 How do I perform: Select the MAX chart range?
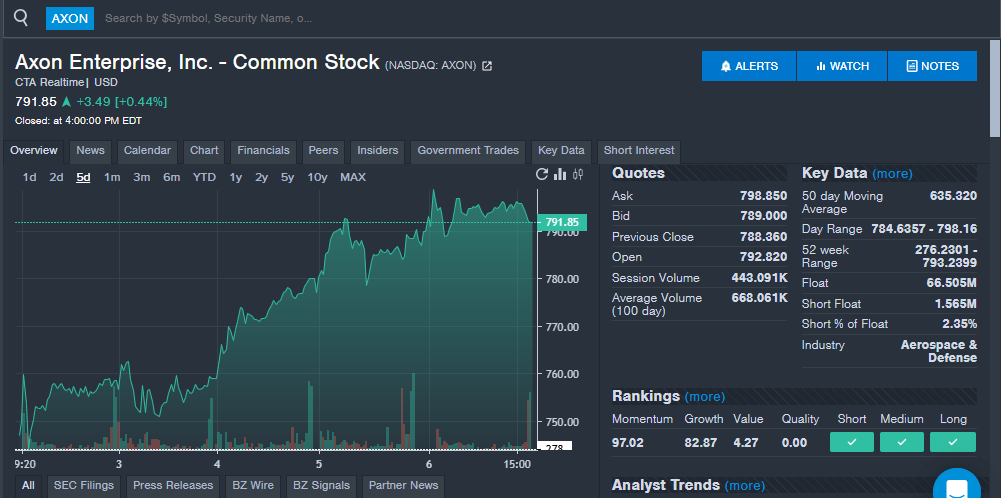353,177
